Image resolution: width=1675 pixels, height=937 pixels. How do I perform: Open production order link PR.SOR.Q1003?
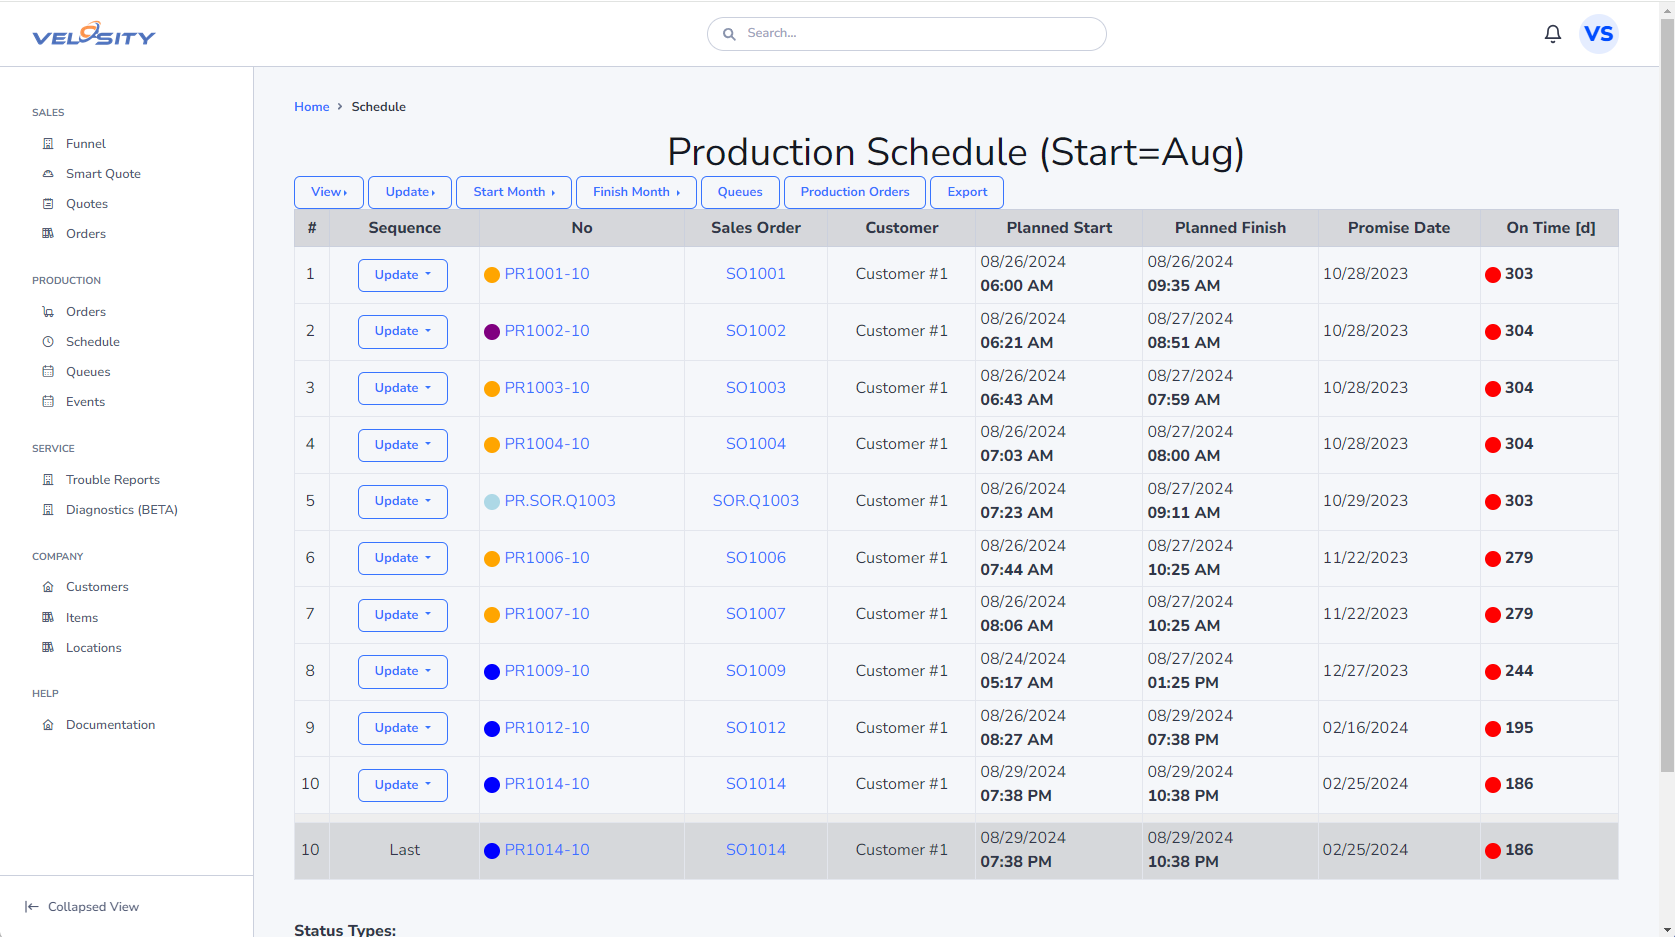(559, 501)
